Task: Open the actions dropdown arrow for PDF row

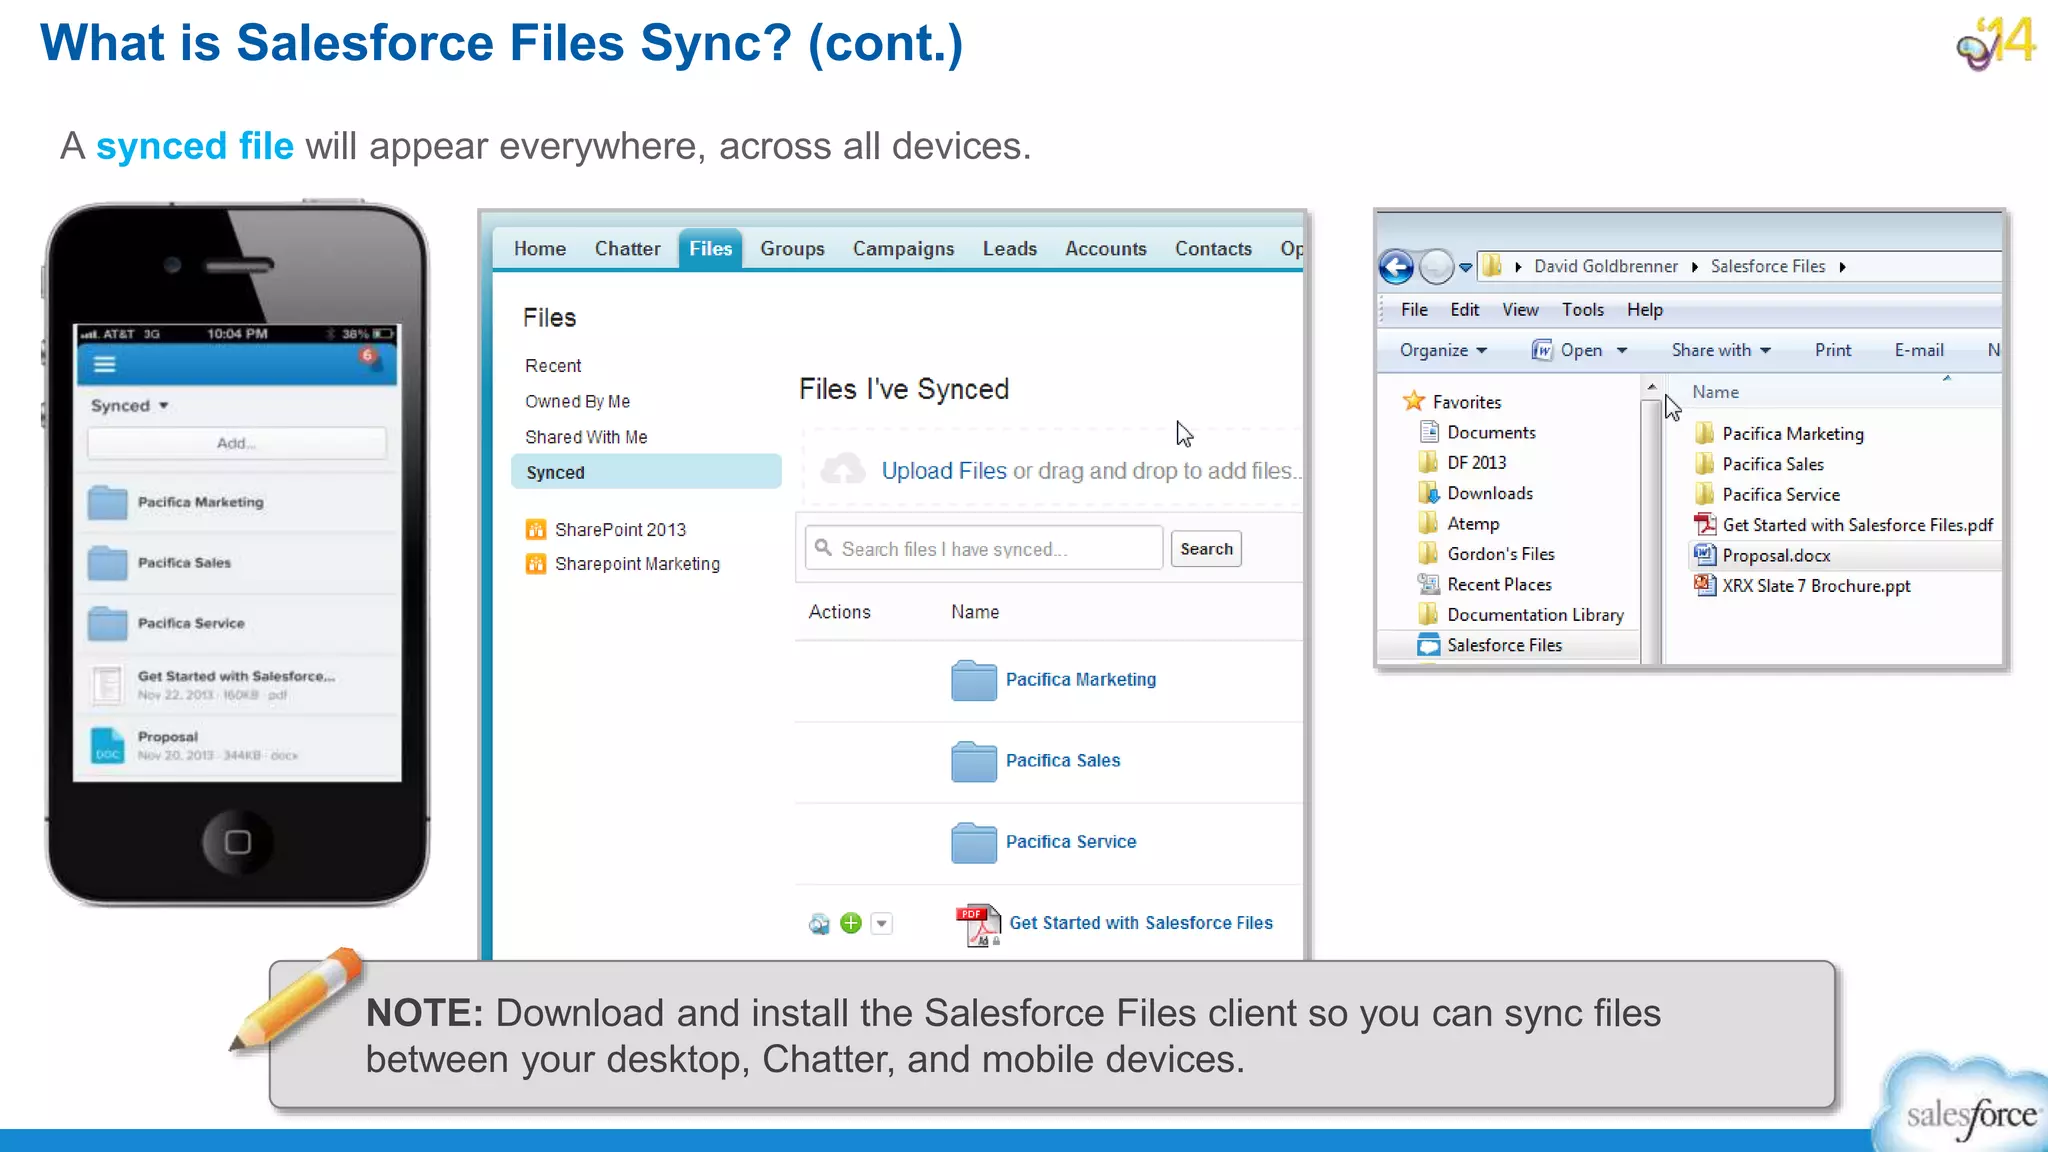Action: 881,924
